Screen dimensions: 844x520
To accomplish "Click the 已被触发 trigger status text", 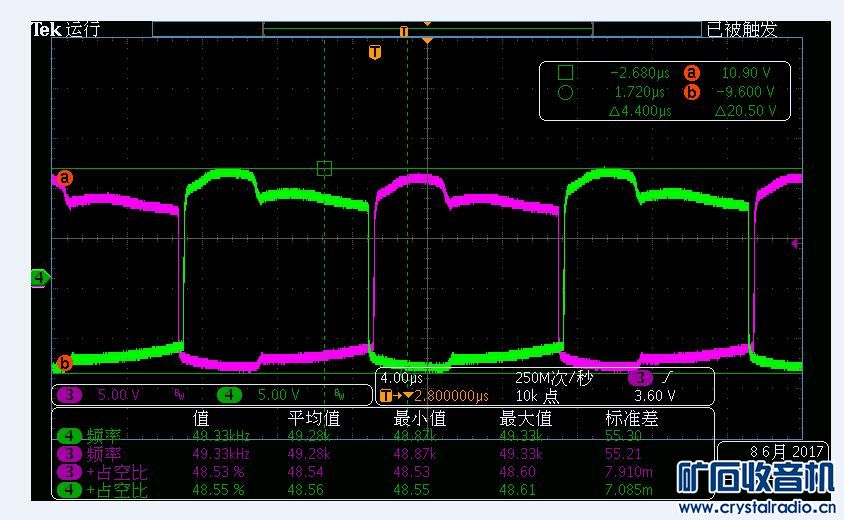I will tap(742, 29).
